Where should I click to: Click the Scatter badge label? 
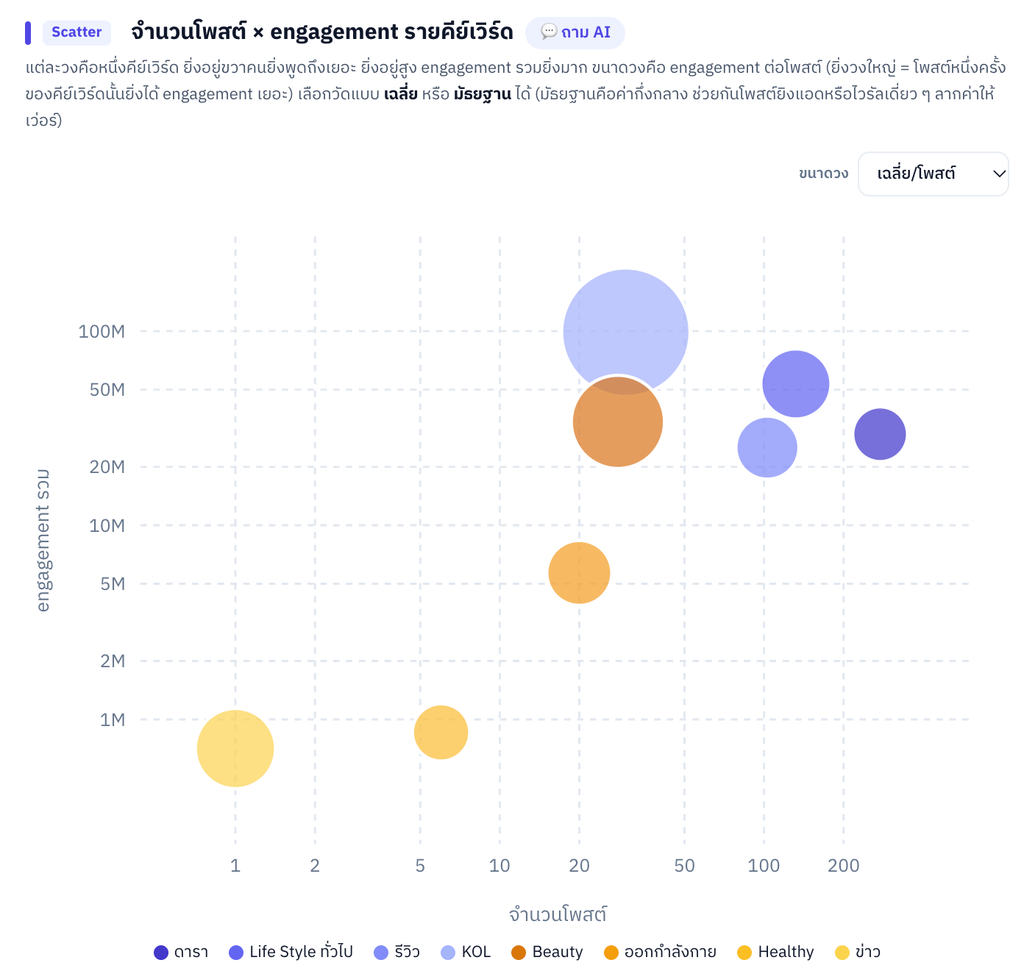tap(76, 32)
